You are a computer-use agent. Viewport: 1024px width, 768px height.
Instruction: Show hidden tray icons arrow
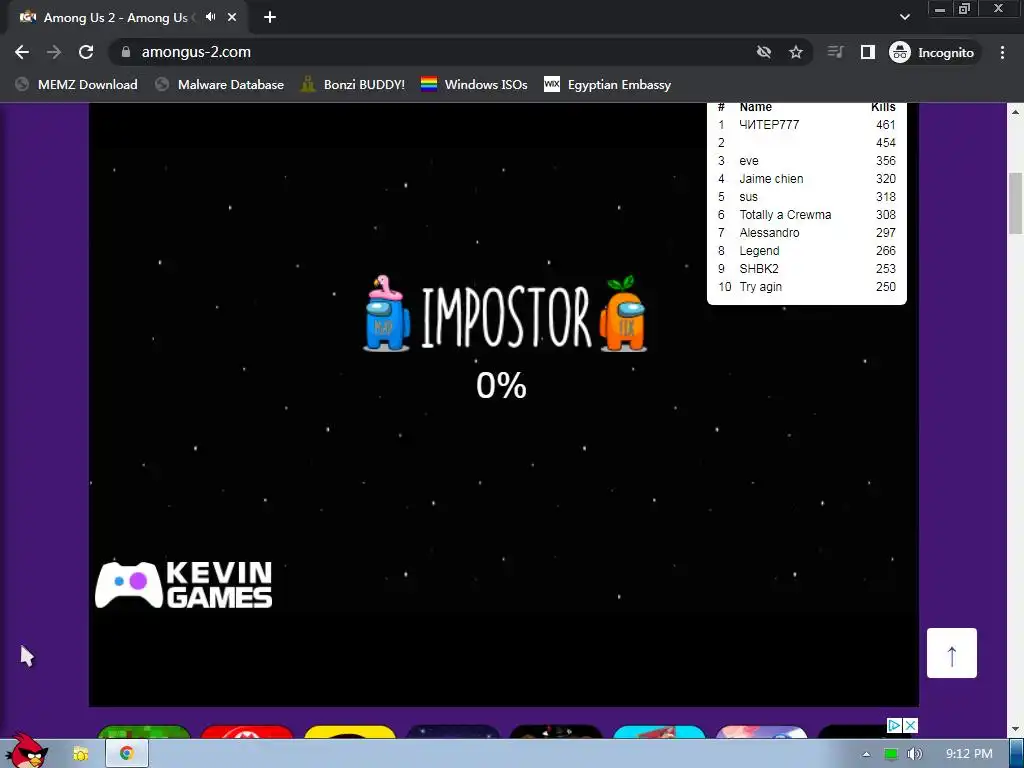(866, 754)
